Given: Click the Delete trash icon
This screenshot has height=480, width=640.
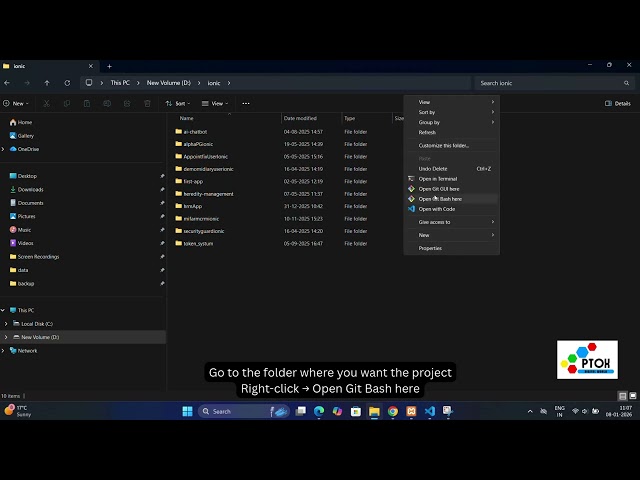Looking at the screenshot, I should [147, 104].
